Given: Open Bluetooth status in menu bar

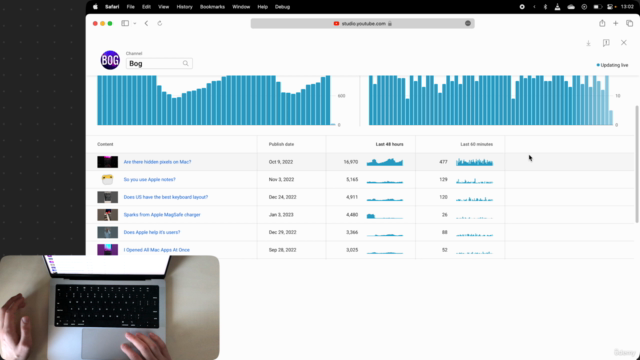Looking at the screenshot, I should coord(545,7).
